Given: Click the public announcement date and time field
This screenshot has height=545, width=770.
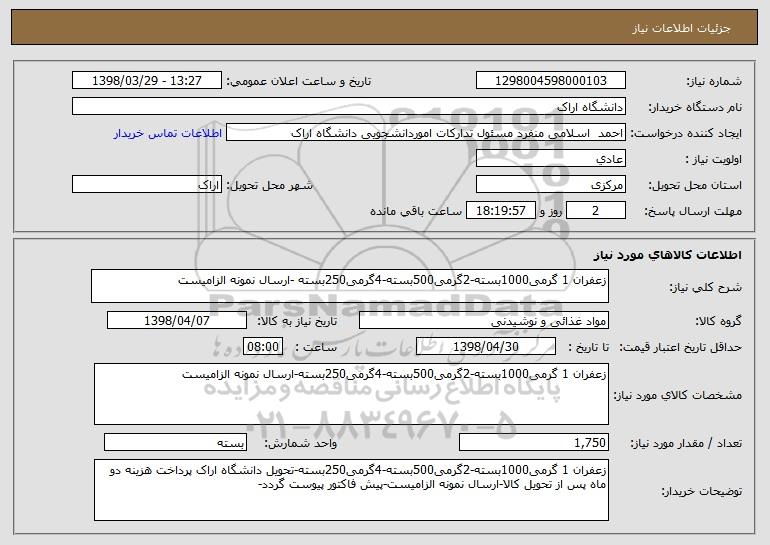Looking at the screenshot, I should point(147,80).
